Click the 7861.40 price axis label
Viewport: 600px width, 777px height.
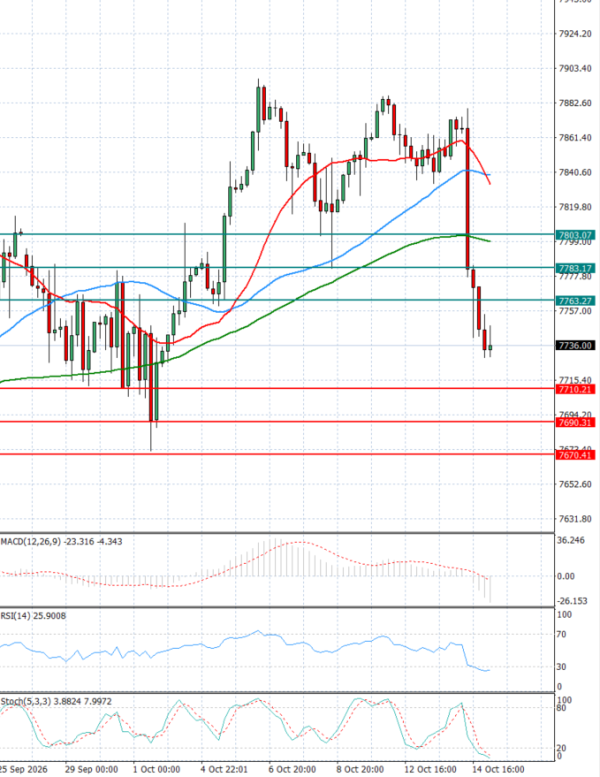(575, 137)
